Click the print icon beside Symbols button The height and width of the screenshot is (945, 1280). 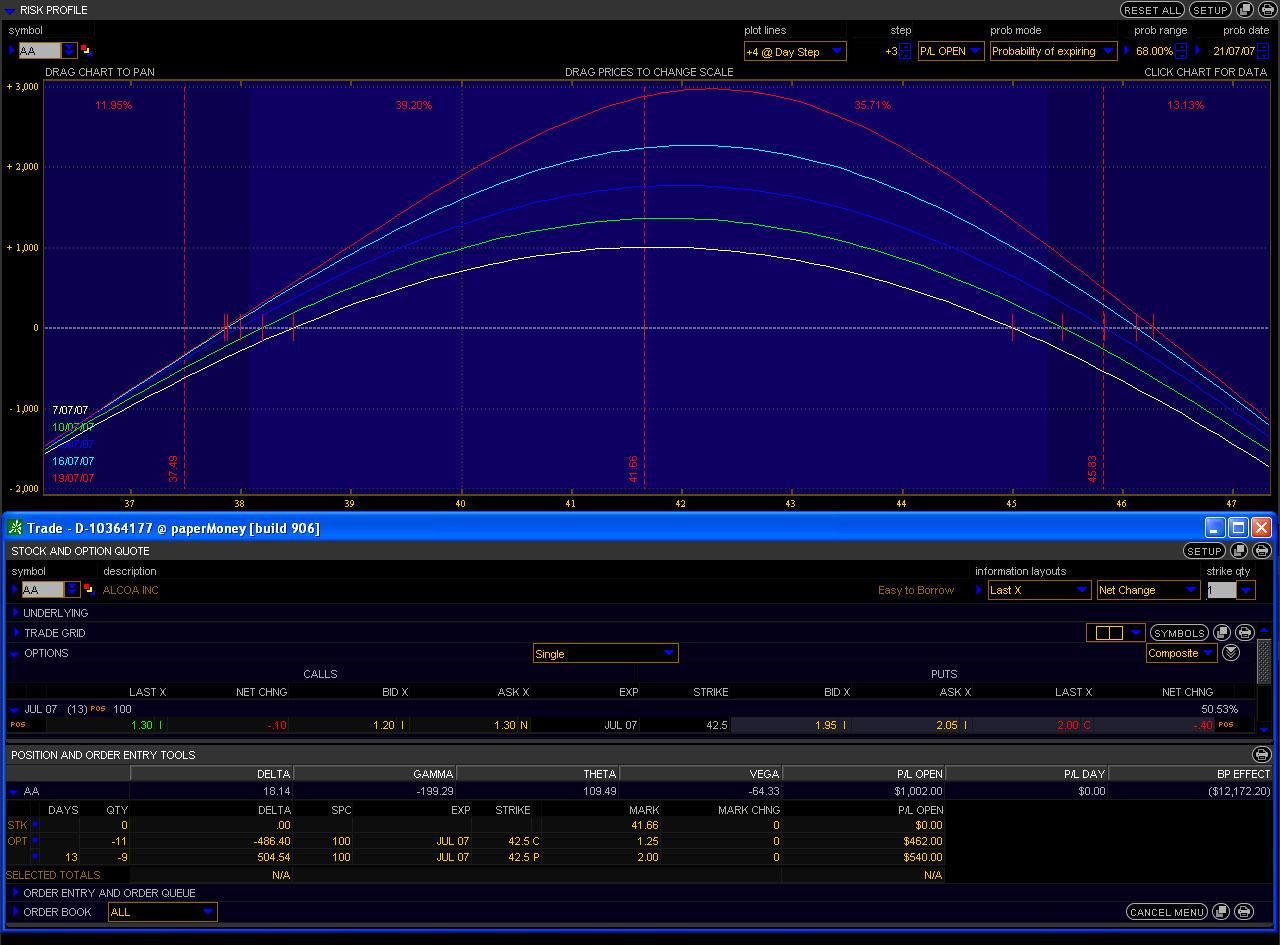1244,633
